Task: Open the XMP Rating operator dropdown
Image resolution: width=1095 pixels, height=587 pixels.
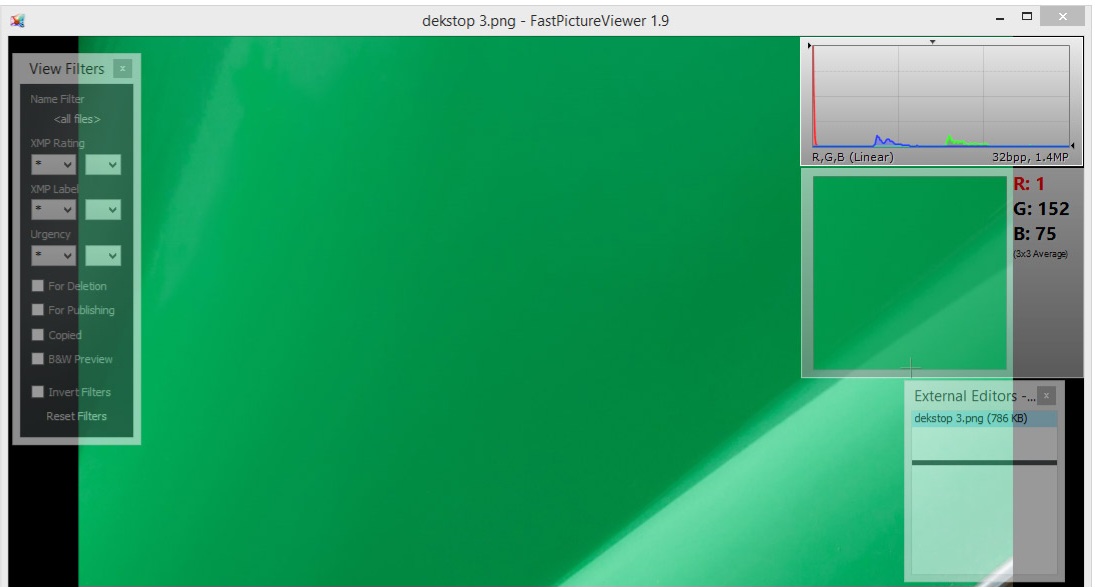Action: (x=54, y=163)
